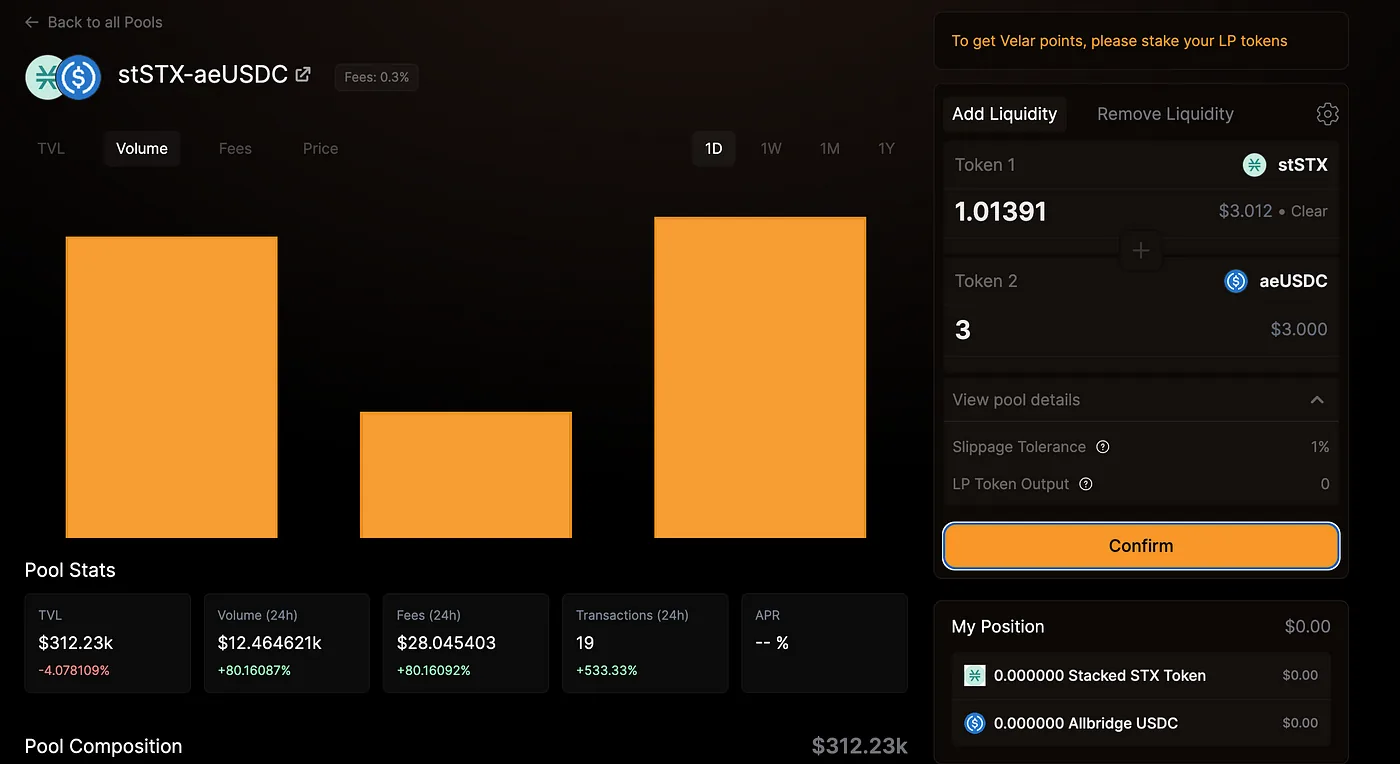The height and width of the screenshot is (764, 1400).
Task: Collapse the View pool details chevron
Action: 1317,400
